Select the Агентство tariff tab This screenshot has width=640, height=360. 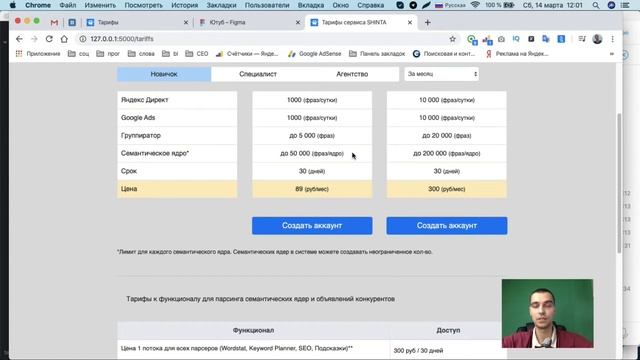tap(352, 74)
